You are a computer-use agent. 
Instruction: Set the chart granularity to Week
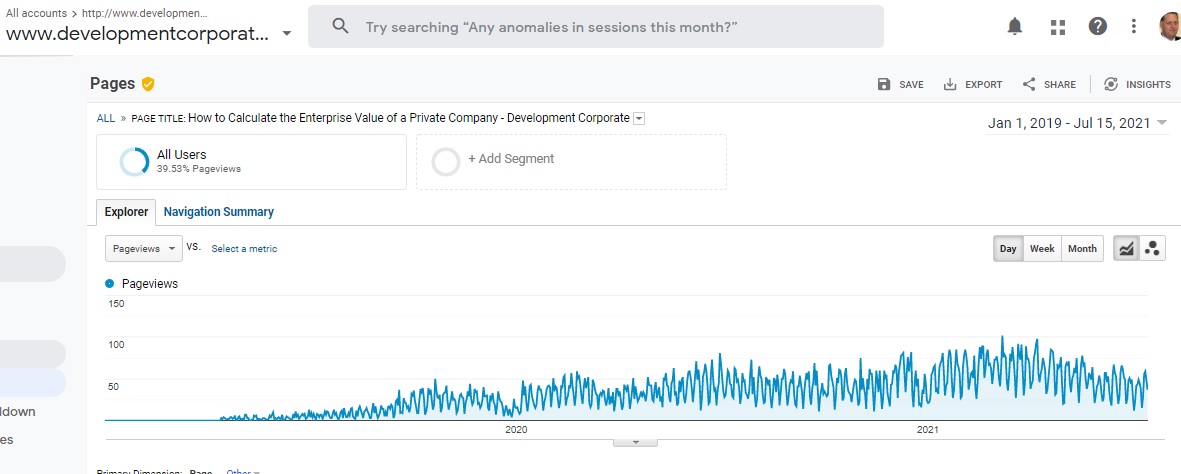coord(1042,249)
